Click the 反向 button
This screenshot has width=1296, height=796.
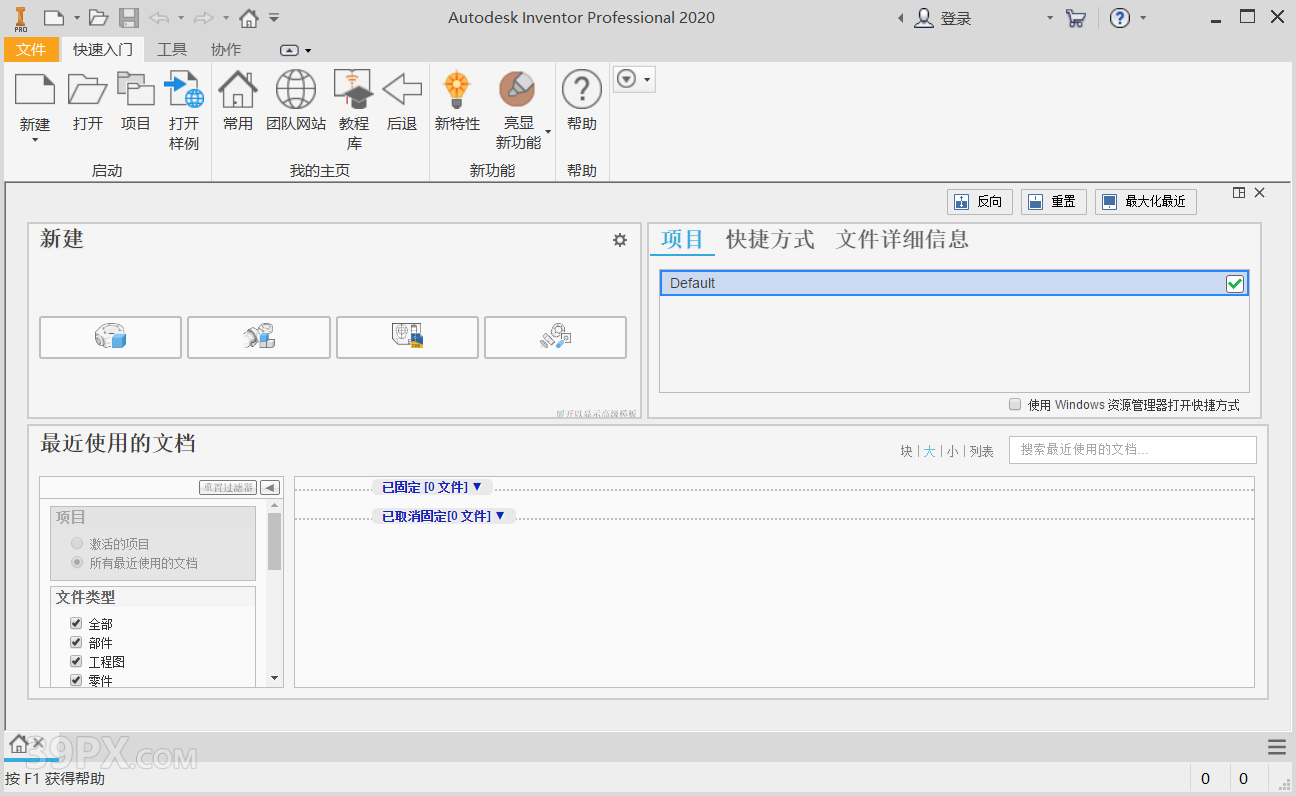pyautogui.click(x=979, y=201)
